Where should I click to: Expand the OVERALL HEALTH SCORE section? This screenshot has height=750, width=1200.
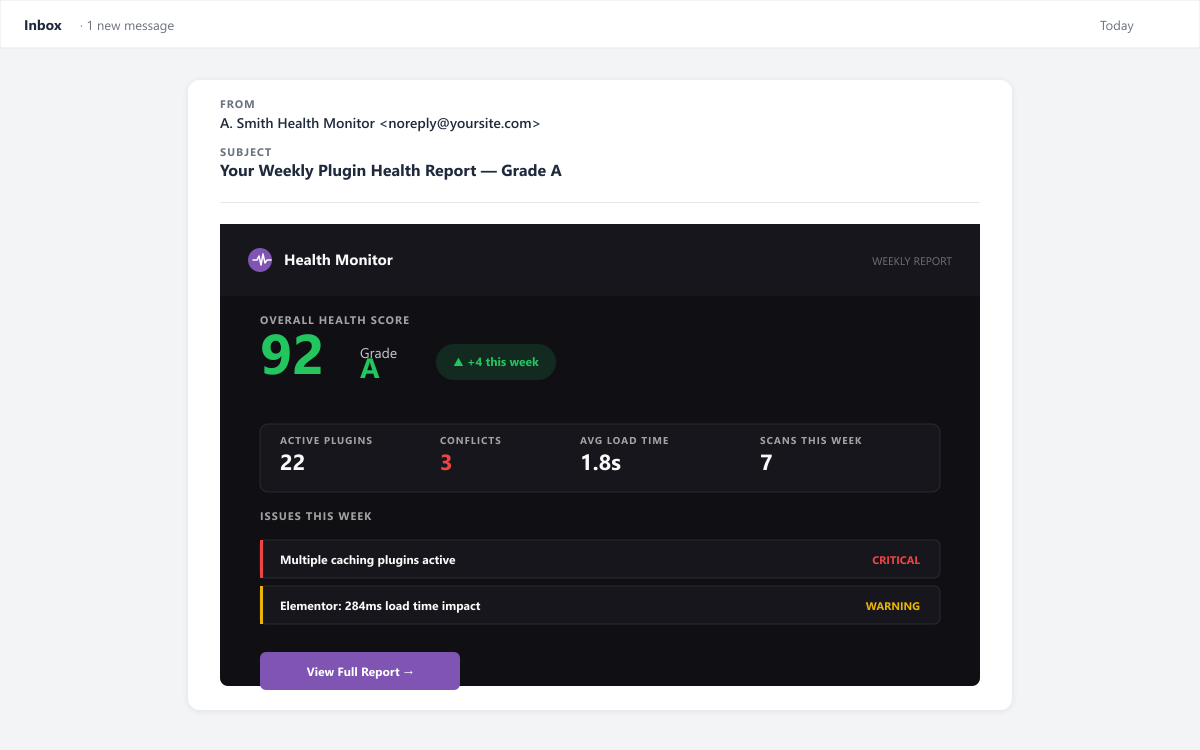334,320
